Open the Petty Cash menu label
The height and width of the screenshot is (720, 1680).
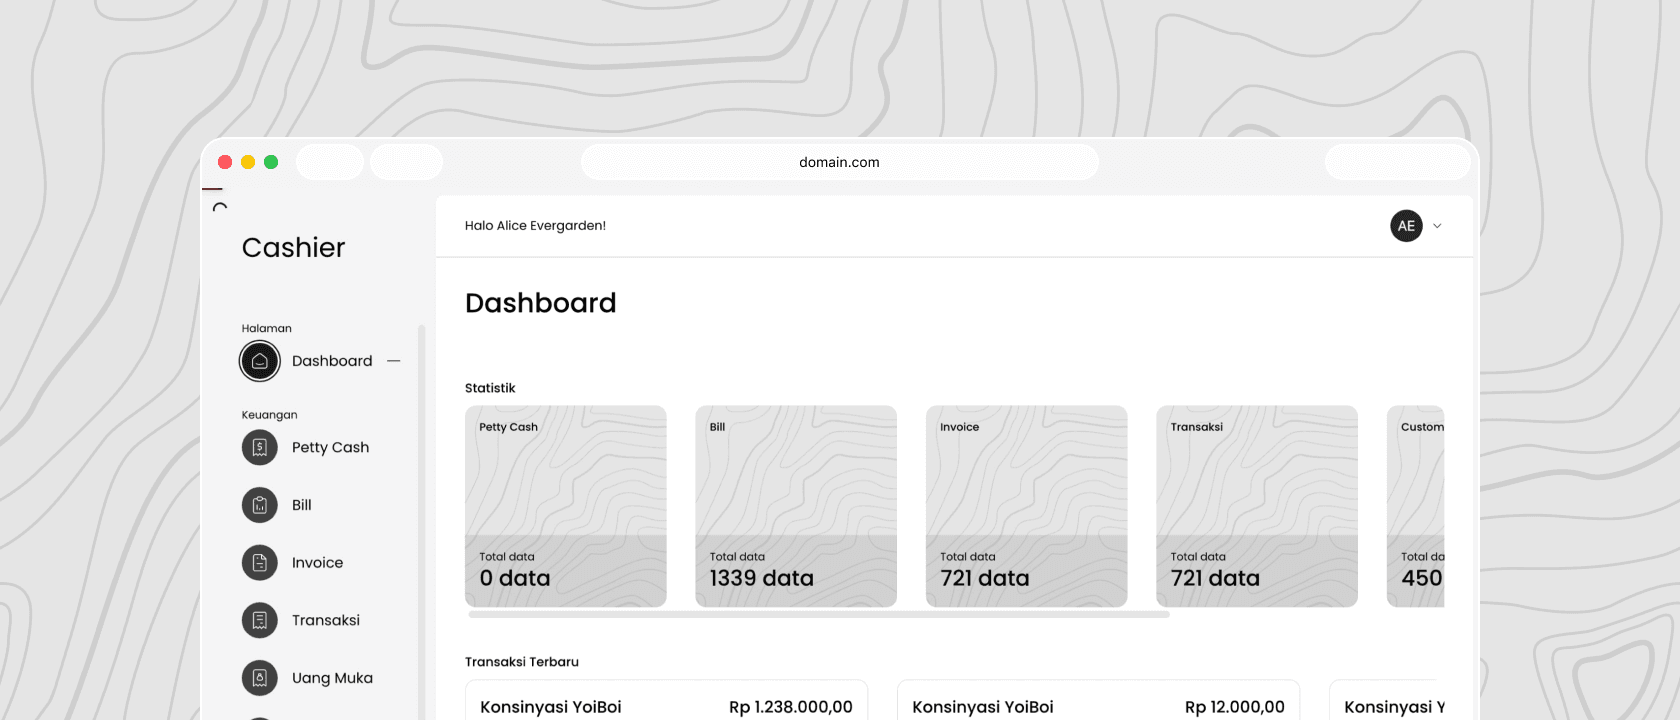coord(330,447)
